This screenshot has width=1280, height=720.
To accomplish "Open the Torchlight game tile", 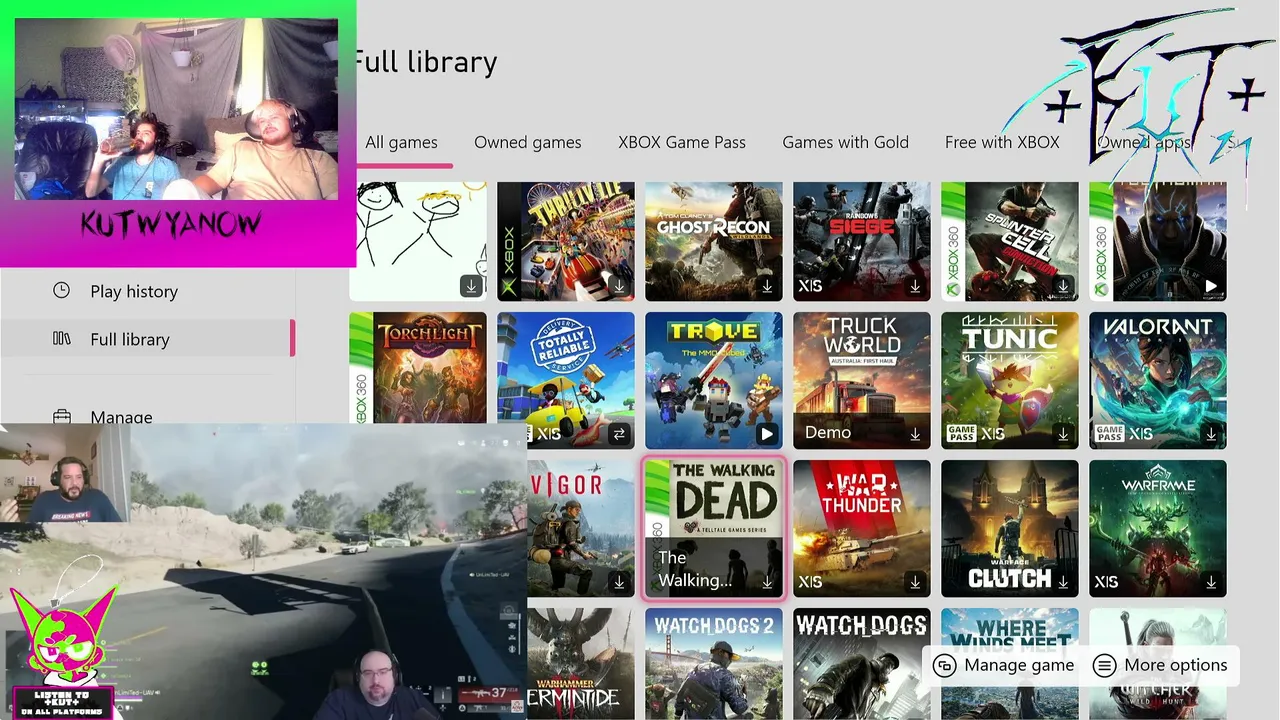I will 418,367.
